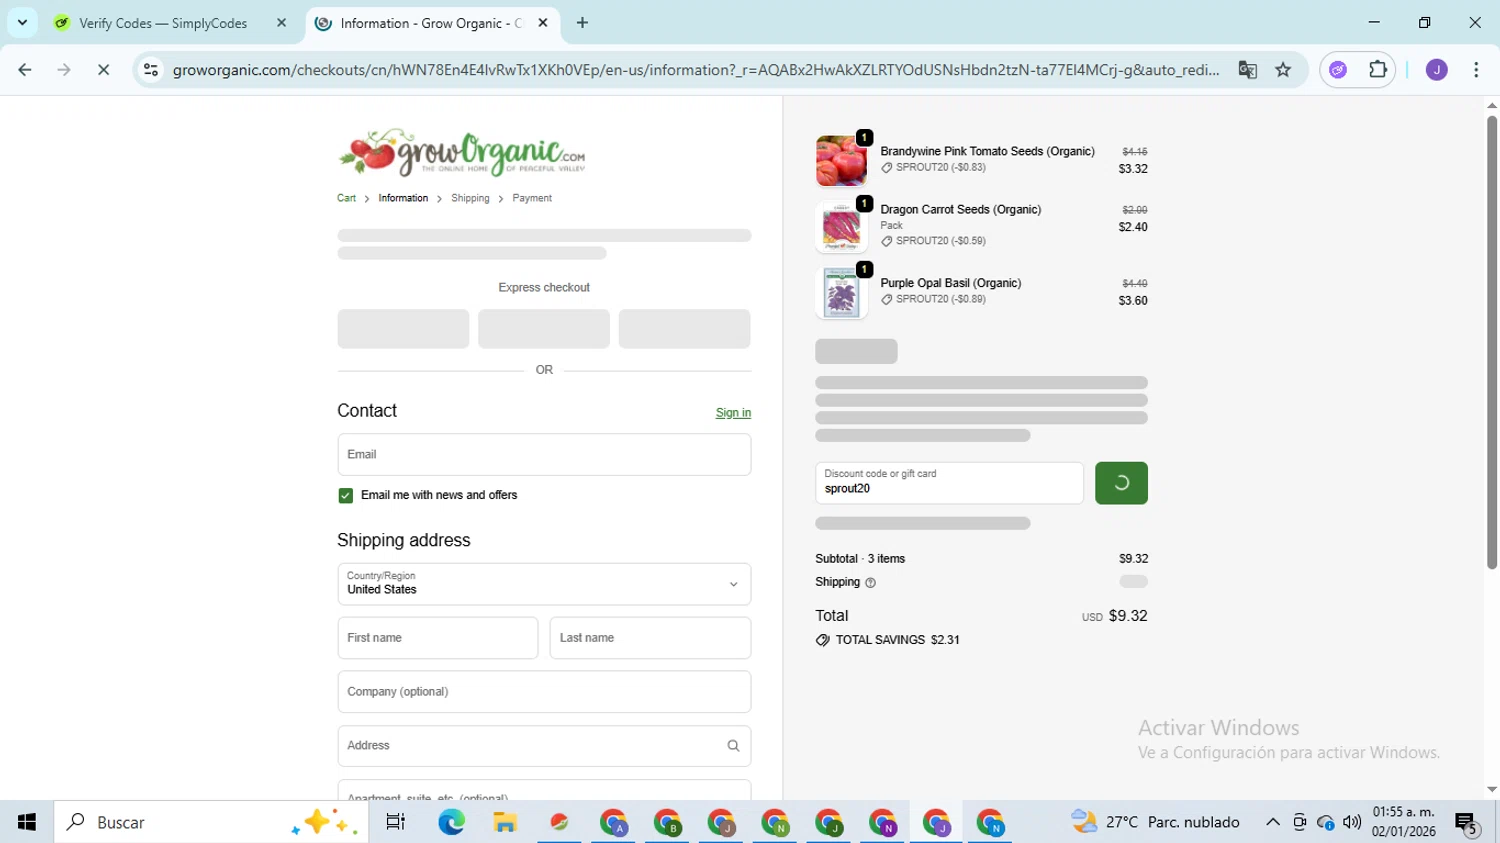The image size is (1500, 843).
Task: Open File Explorer from the taskbar
Action: (505, 822)
